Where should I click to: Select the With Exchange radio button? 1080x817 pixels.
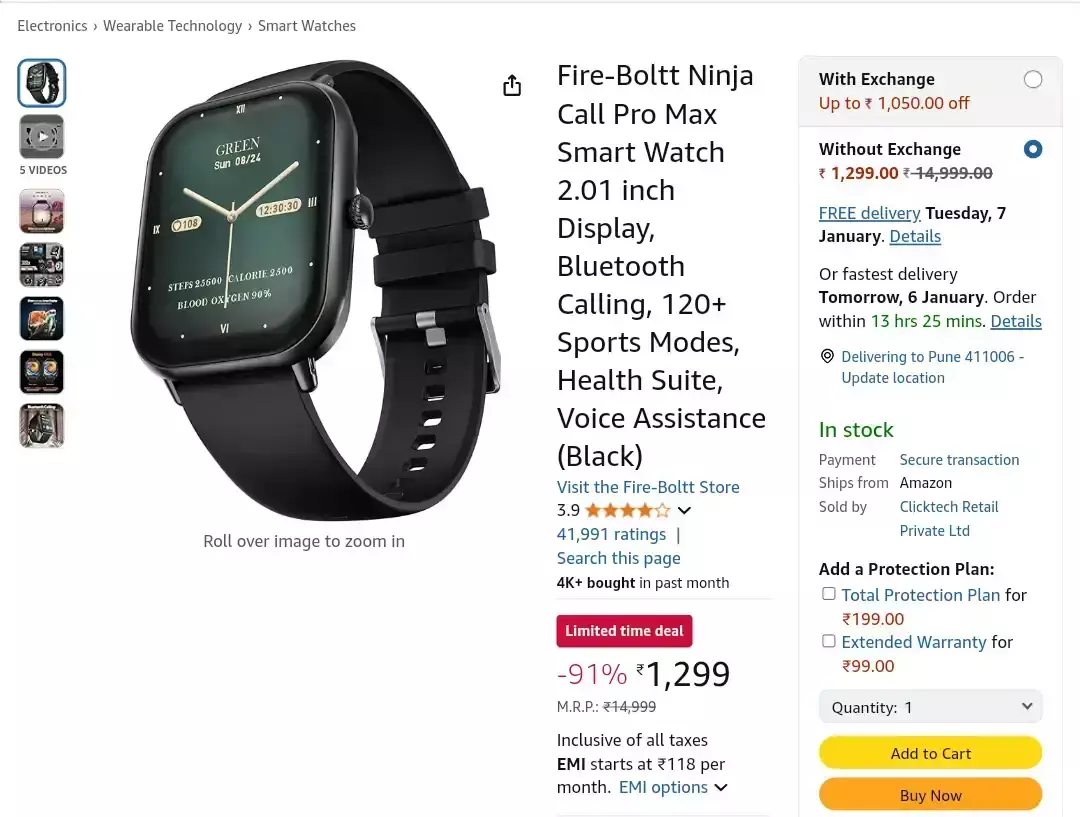(1032, 79)
